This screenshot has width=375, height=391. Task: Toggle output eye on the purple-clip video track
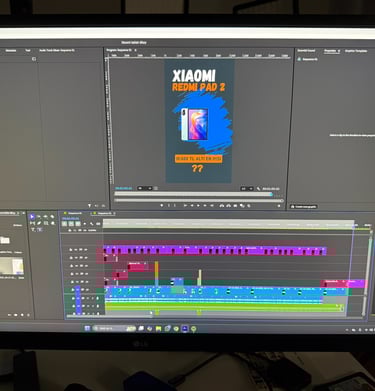coord(86,250)
